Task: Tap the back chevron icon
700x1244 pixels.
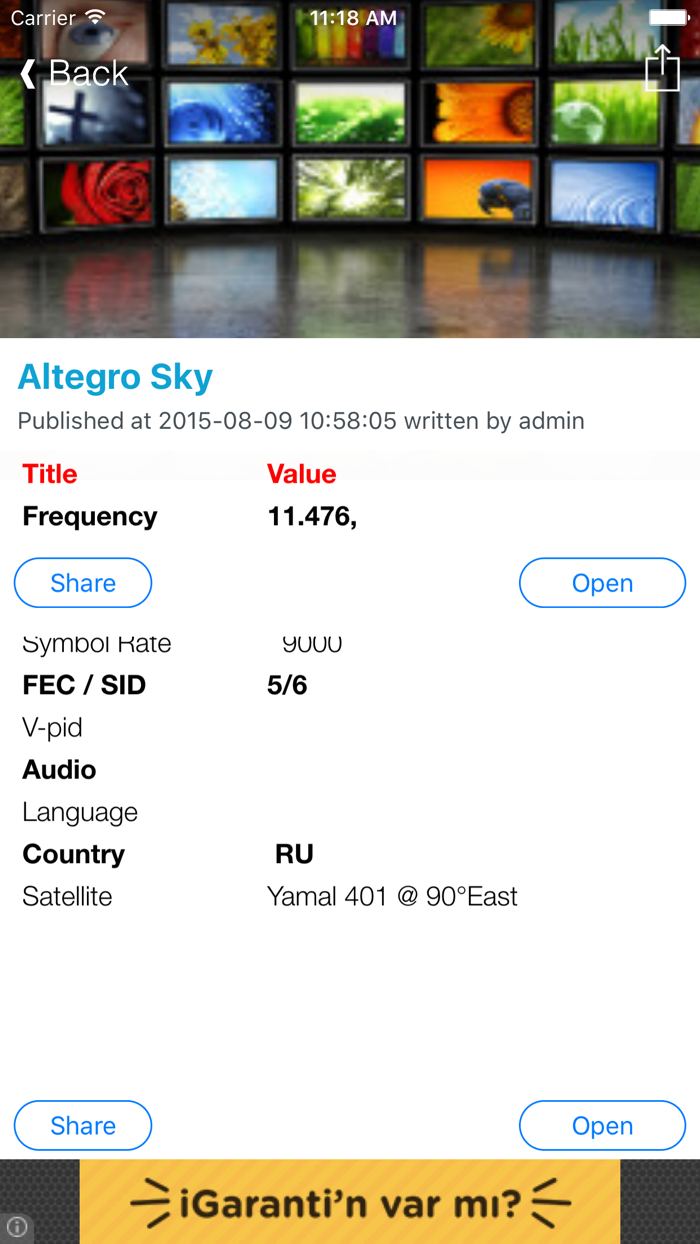Action: tap(26, 72)
